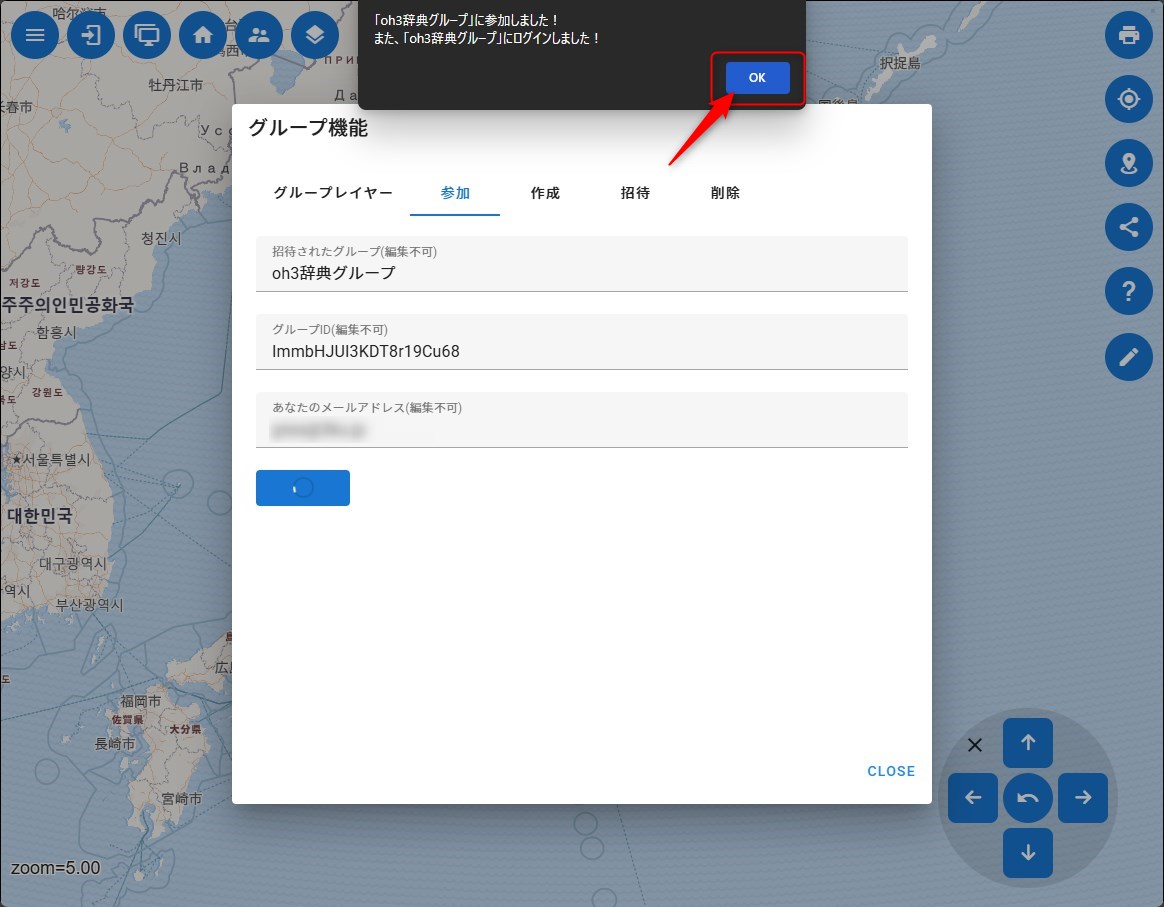The height and width of the screenshot is (907, 1164).
Task: Switch to the 削除 tab
Action: [x=725, y=193]
